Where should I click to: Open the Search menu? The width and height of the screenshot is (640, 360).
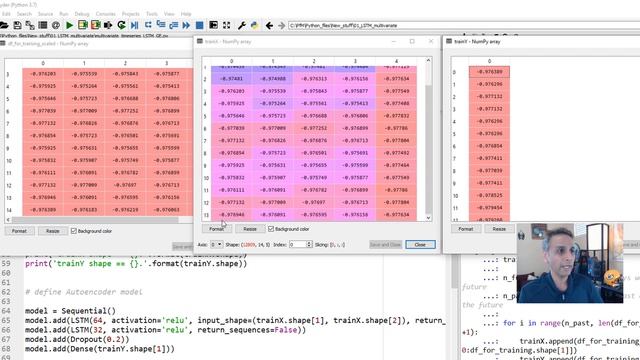coord(24,14)
